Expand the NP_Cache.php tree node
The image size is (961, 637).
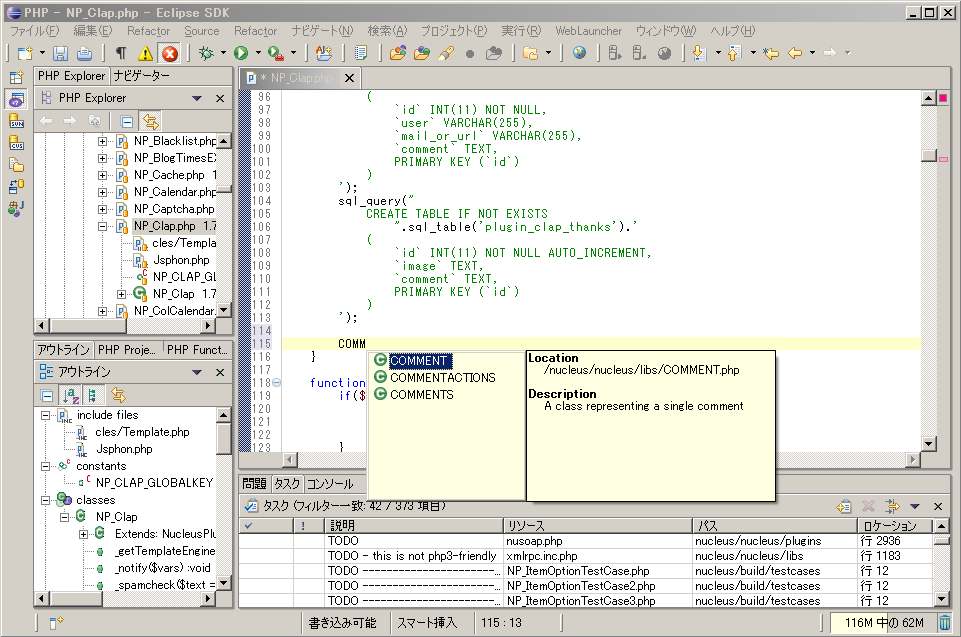(x=102, y=175)
